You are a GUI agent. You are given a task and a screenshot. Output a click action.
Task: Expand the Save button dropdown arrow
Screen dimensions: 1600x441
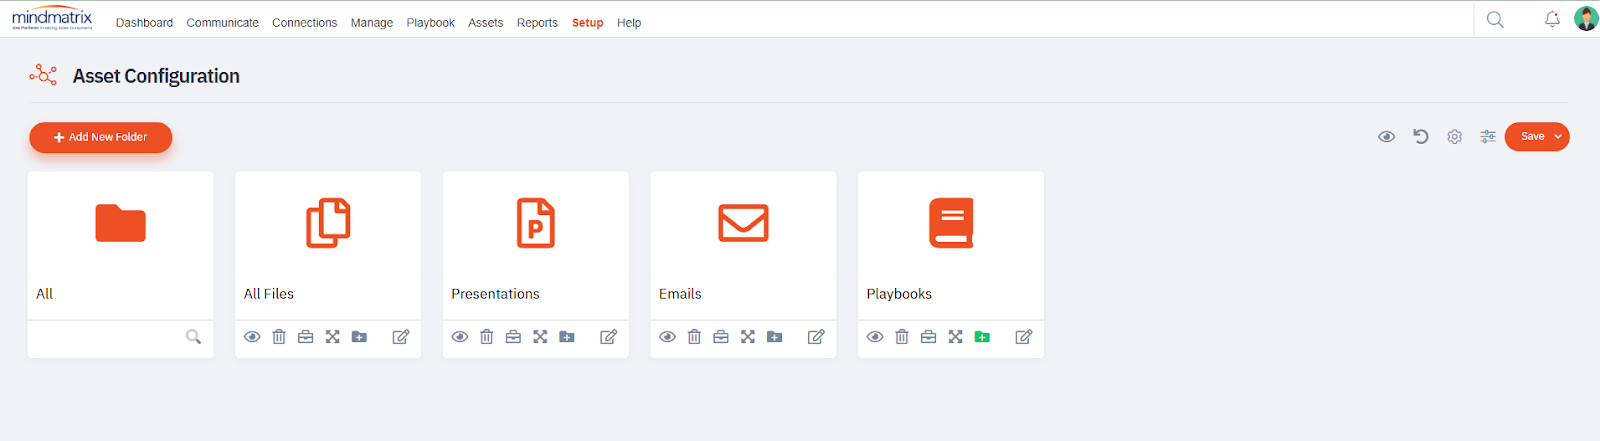click(x=1558, y=137)
